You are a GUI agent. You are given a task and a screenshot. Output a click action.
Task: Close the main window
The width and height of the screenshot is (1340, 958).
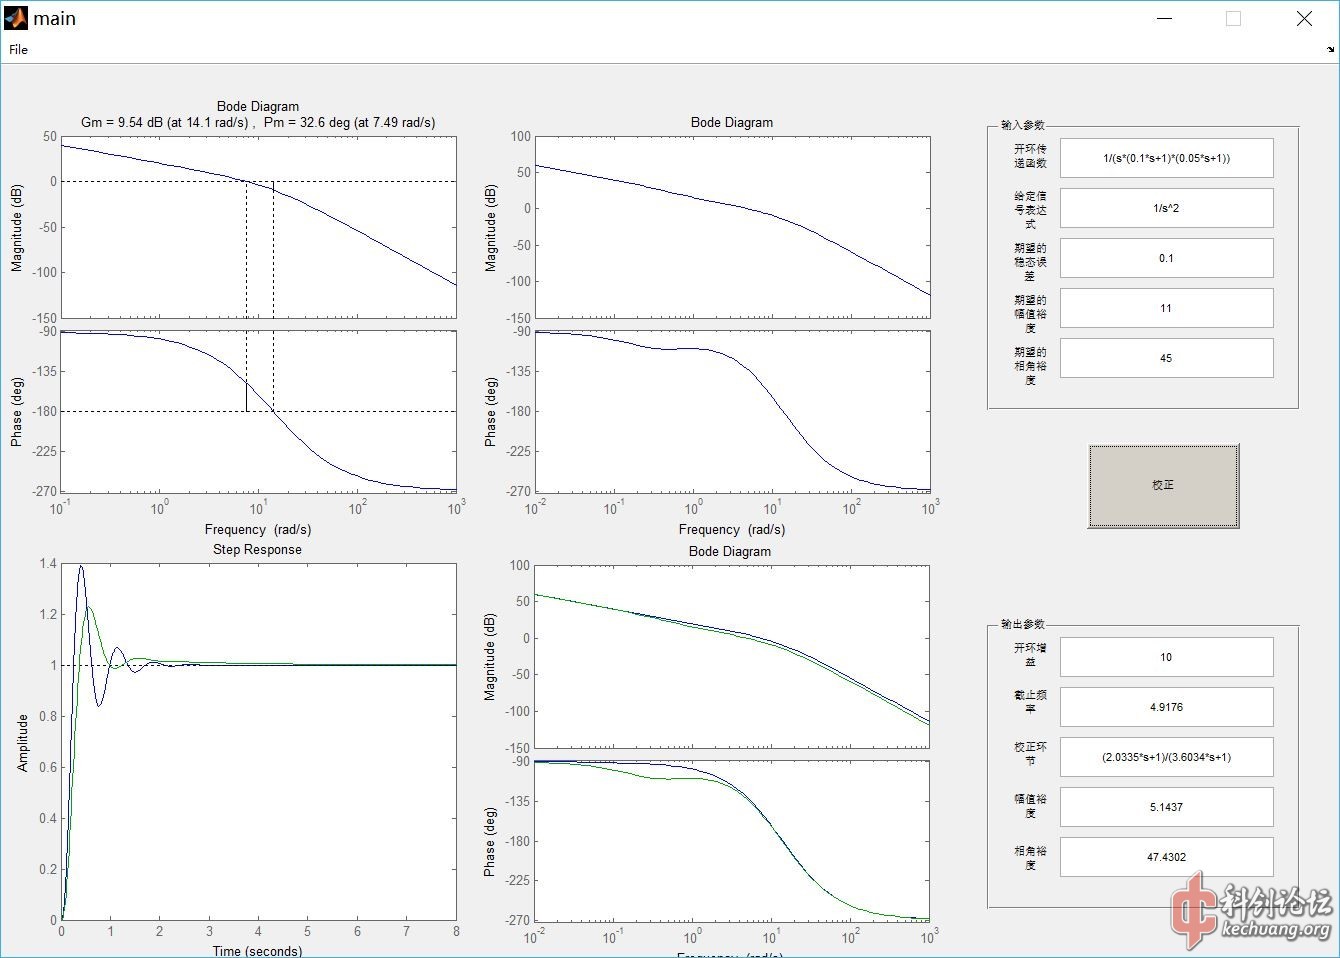1304,19
